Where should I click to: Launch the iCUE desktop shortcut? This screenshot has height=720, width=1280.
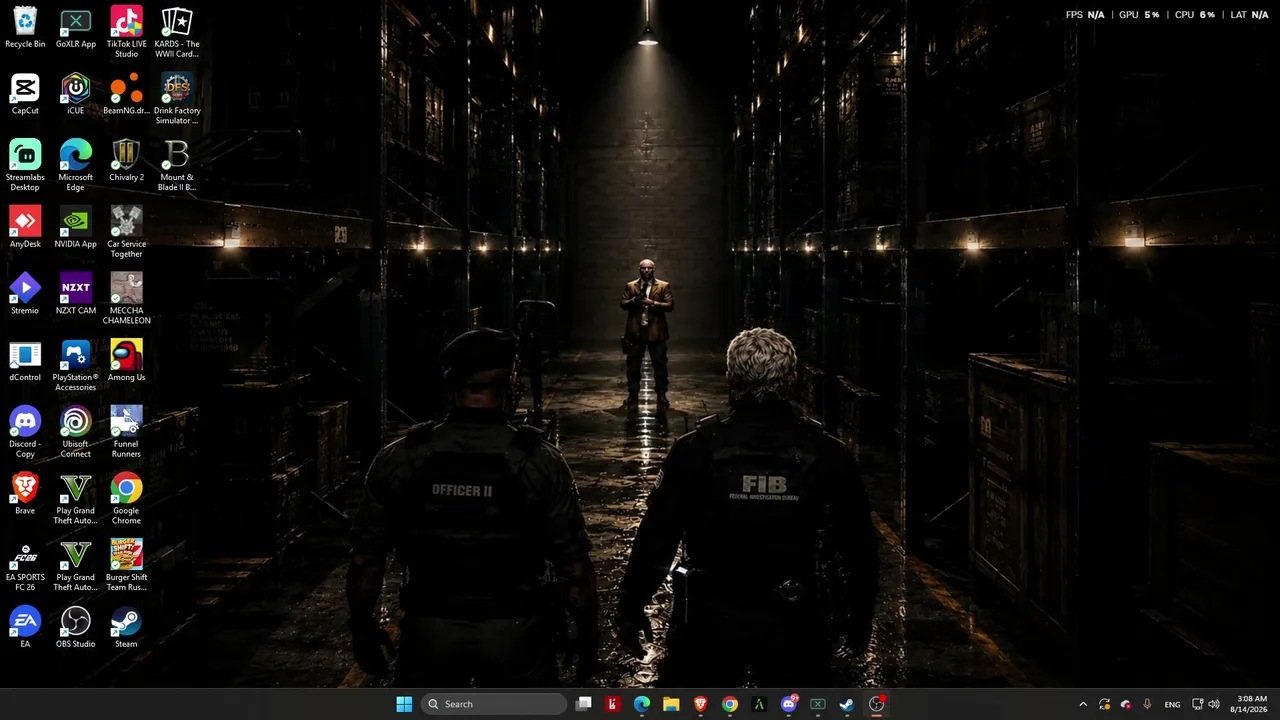click(76, 95)
